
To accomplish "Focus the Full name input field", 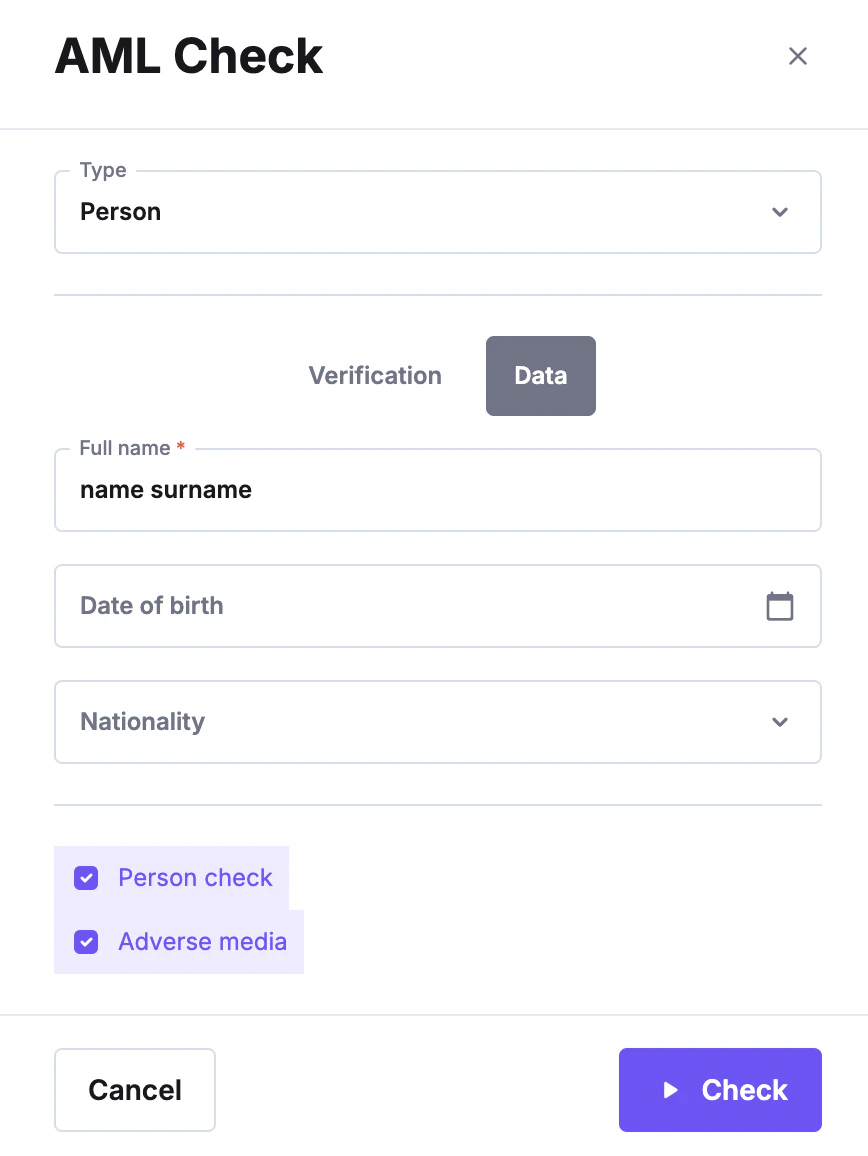I will [437, 491].
